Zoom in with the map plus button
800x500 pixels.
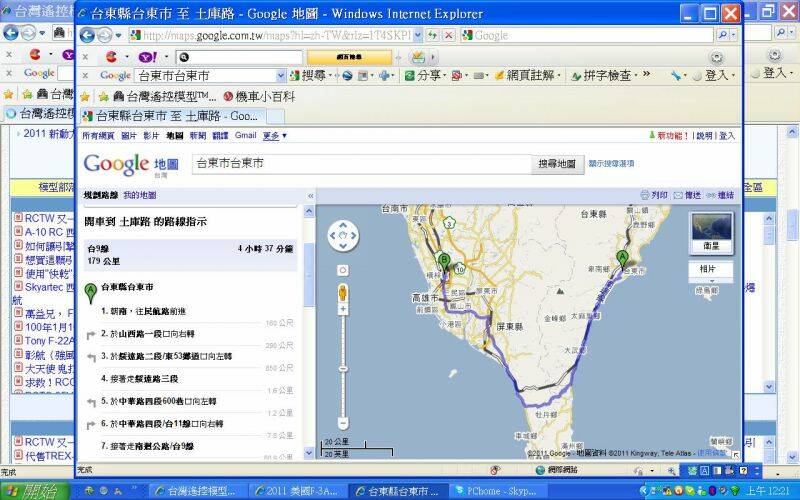tap(343, 309)
